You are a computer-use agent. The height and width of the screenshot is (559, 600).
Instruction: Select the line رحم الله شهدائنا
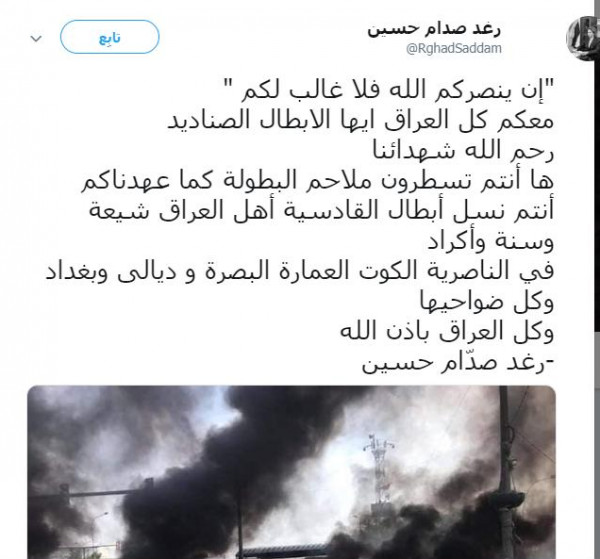pos(463,151)
